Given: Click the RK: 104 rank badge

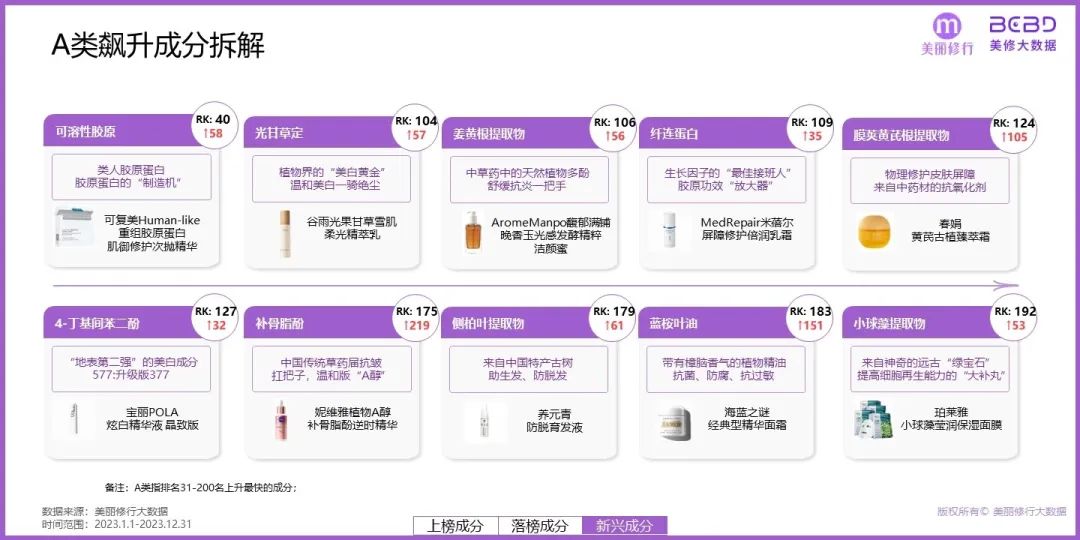Looking at the screenshot, I should (416, 128).
